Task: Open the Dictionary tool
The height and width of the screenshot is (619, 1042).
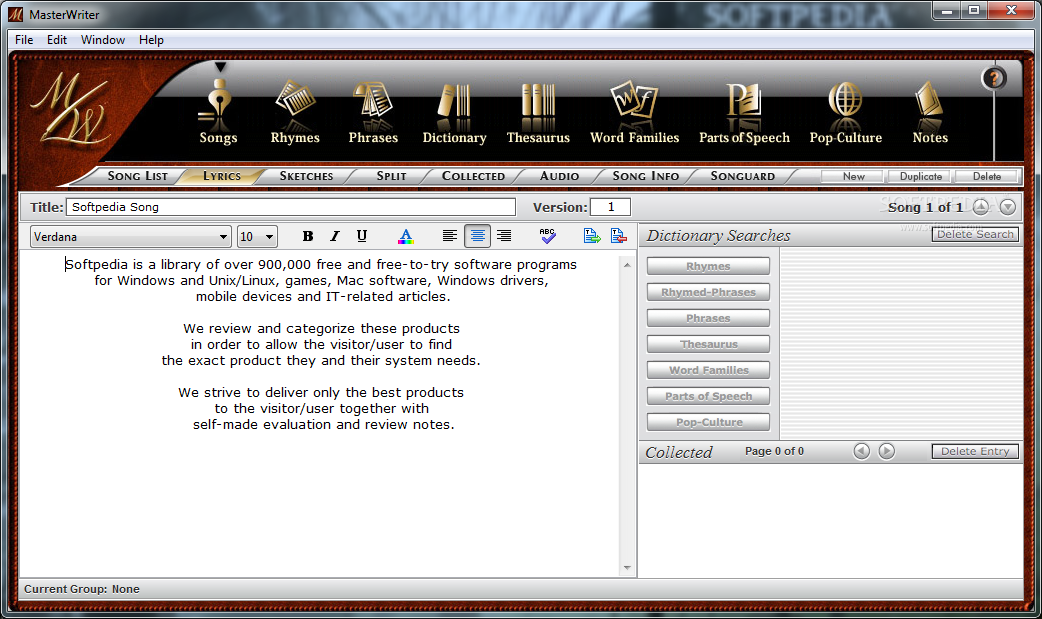Action: [x=455, y=112]
